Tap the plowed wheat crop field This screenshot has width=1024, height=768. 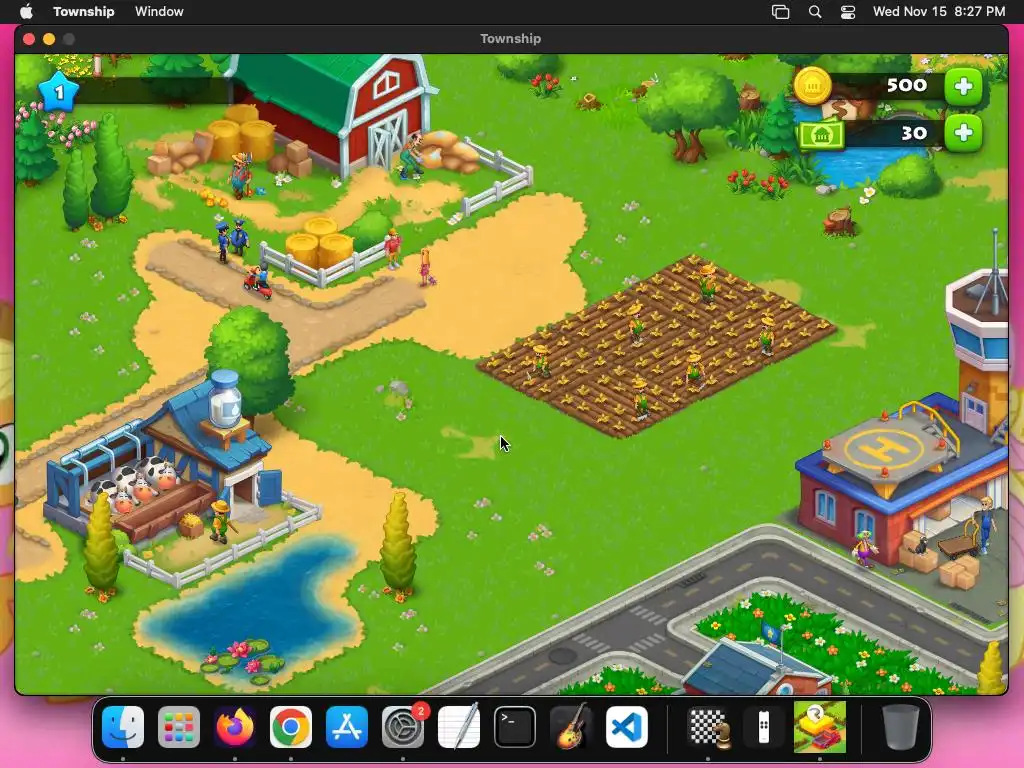656,346
